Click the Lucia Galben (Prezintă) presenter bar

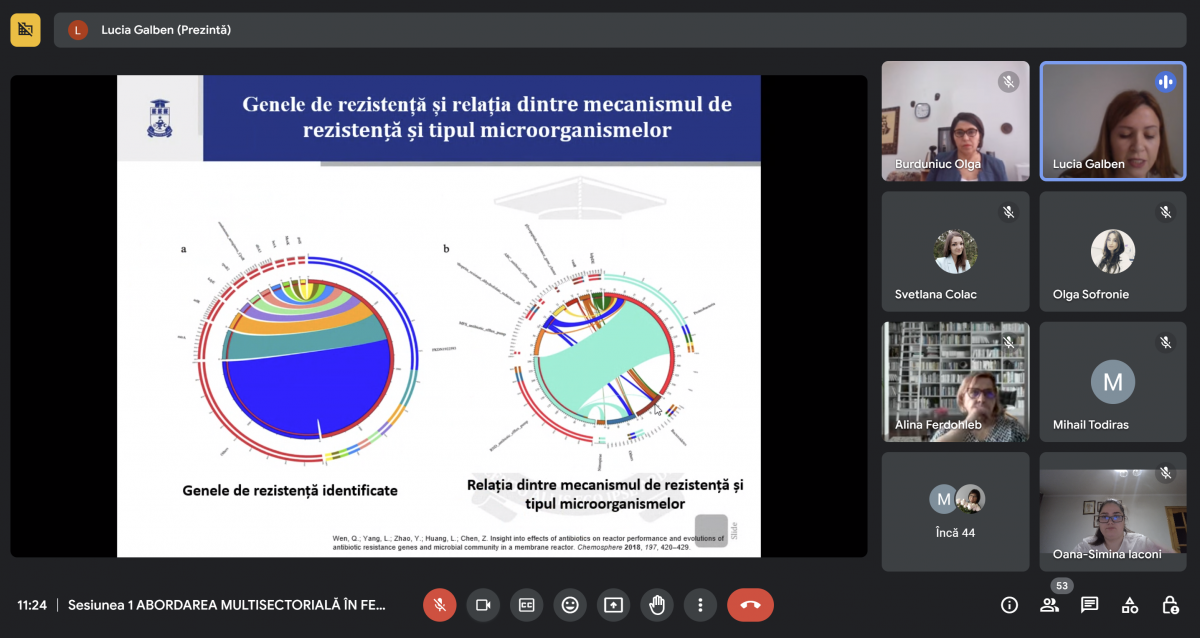[x=165, y=30]
